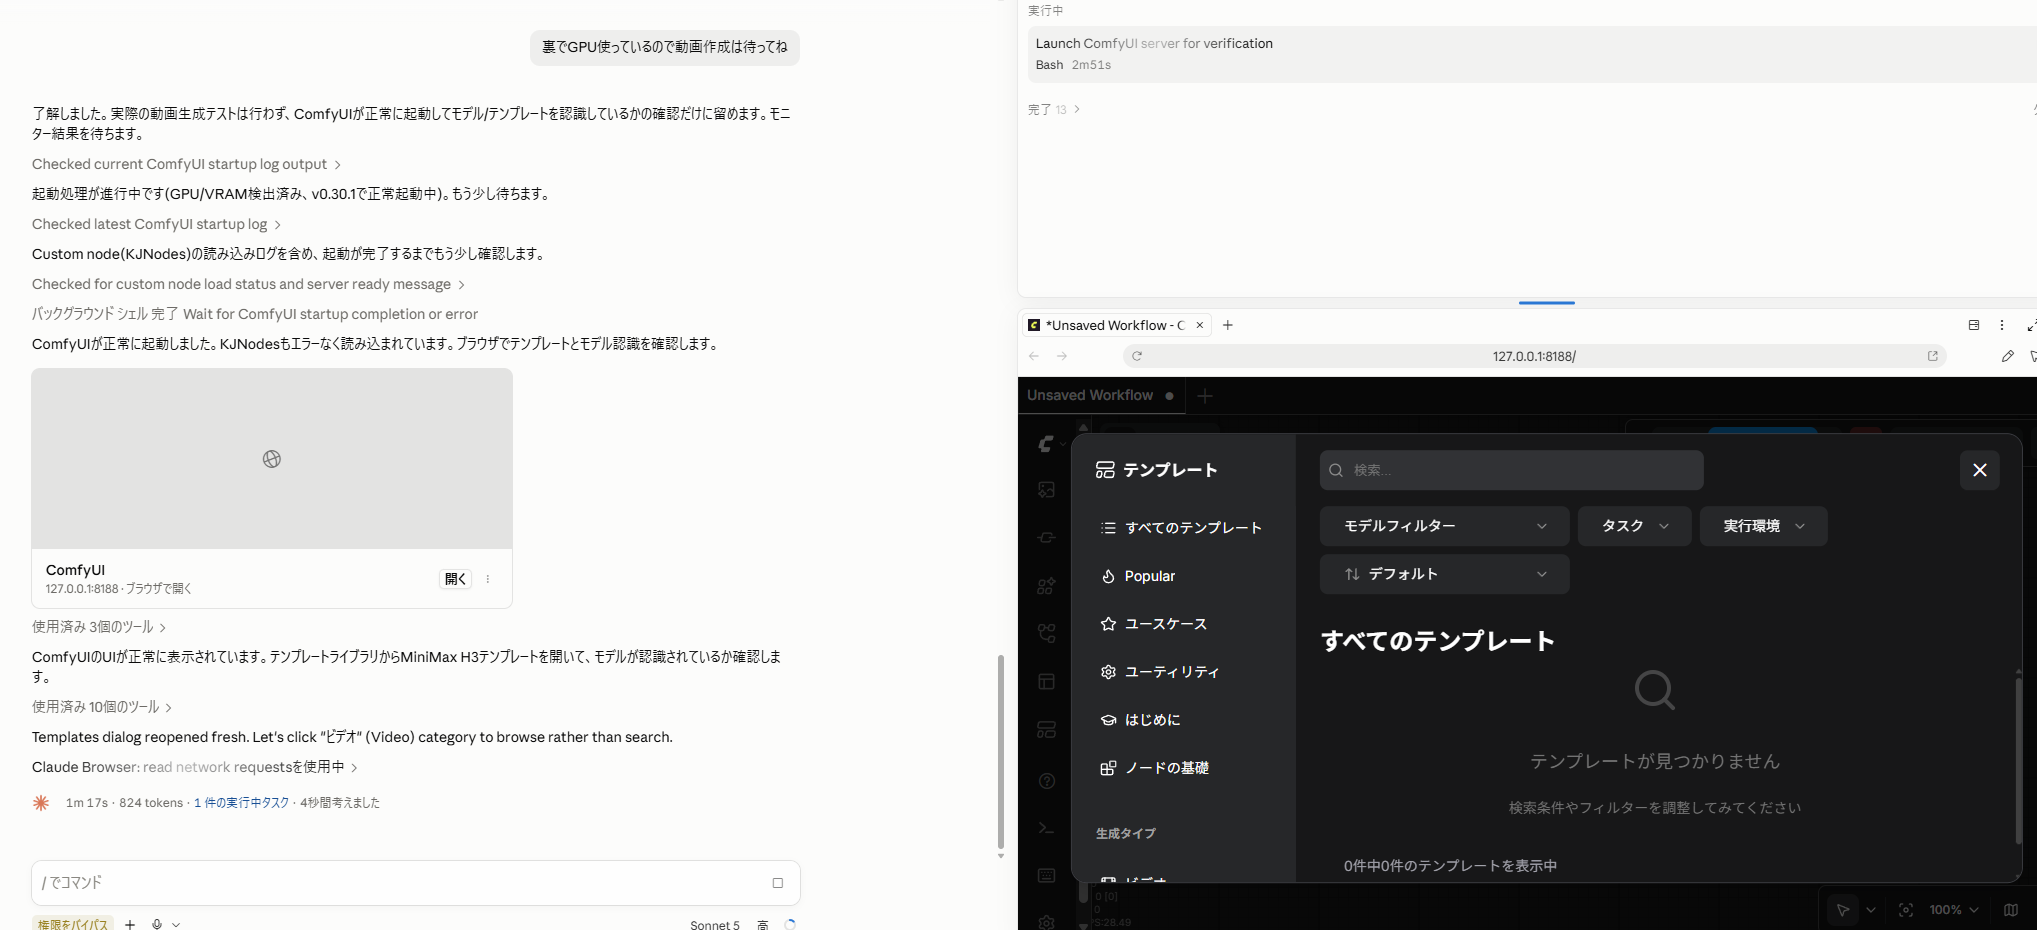Open the Launch ComfyUI server task row

[1532, 54]
